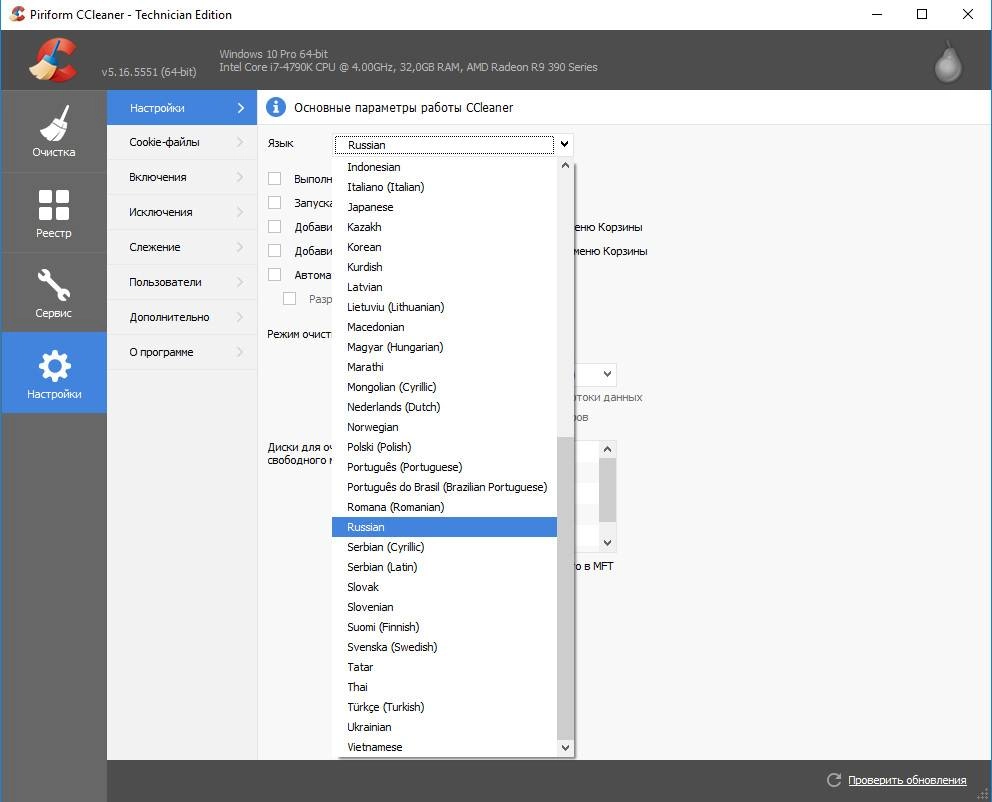Choose Nederlands (Dutch) language
The image size is (992, 802).
point(444,407)
